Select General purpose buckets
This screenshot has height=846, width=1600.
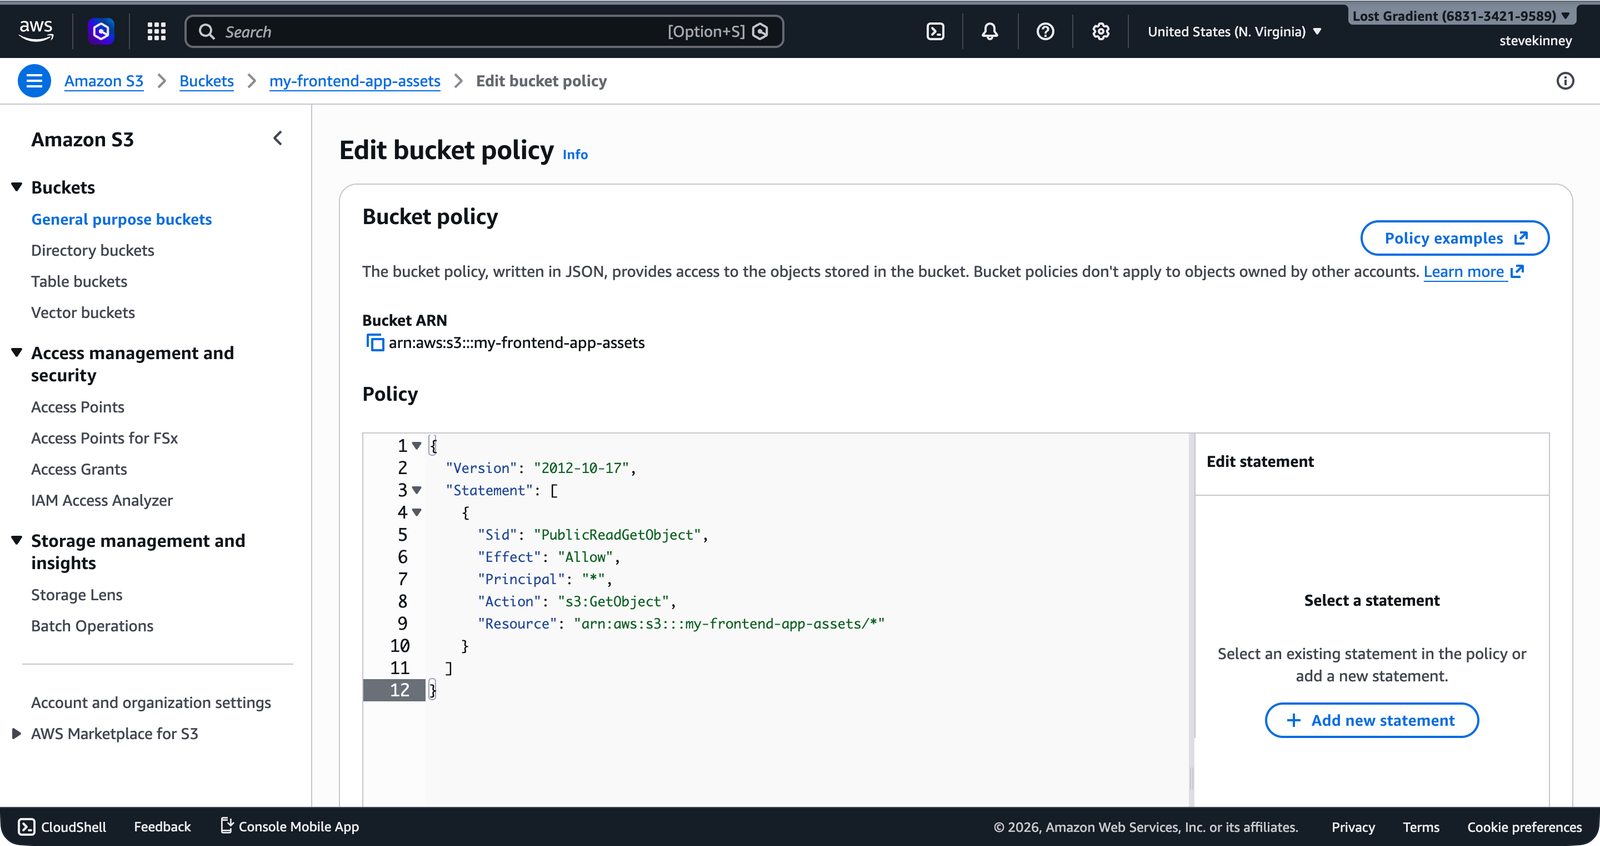click(x=122, y=219)
